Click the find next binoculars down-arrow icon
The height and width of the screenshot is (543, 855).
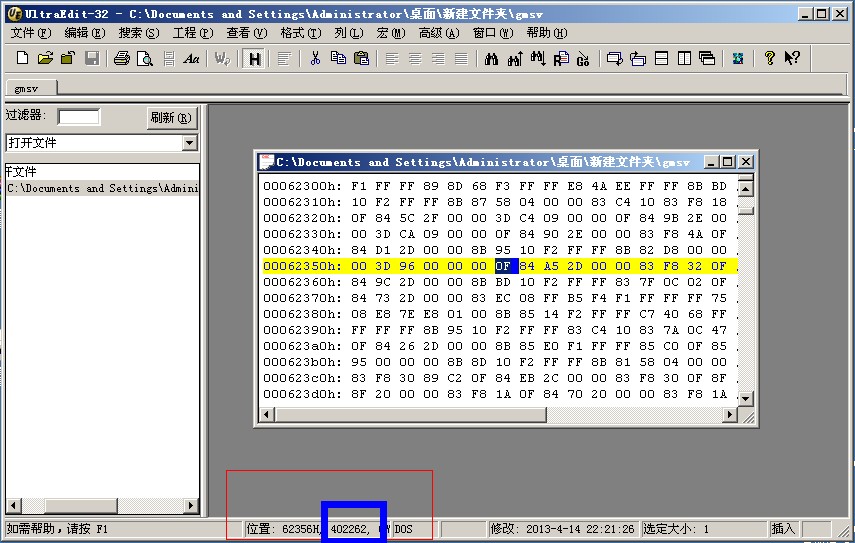tap(538, 58)
